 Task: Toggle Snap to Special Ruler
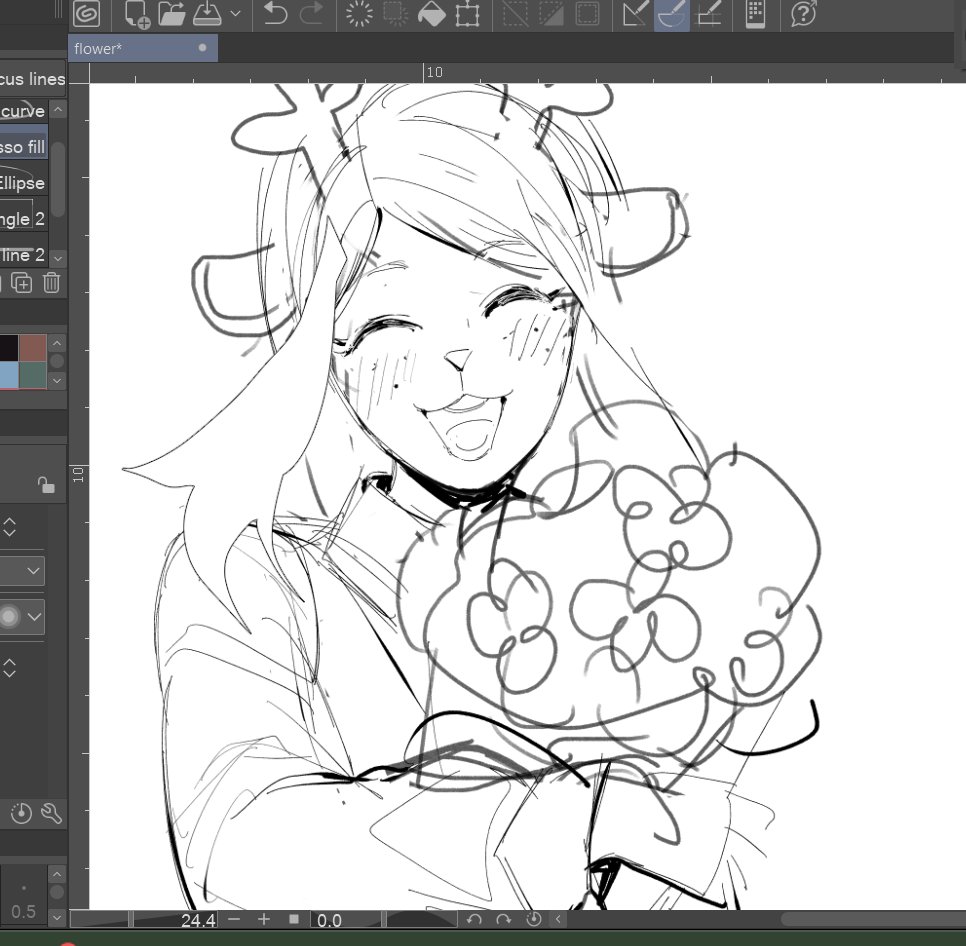[672, 14]
